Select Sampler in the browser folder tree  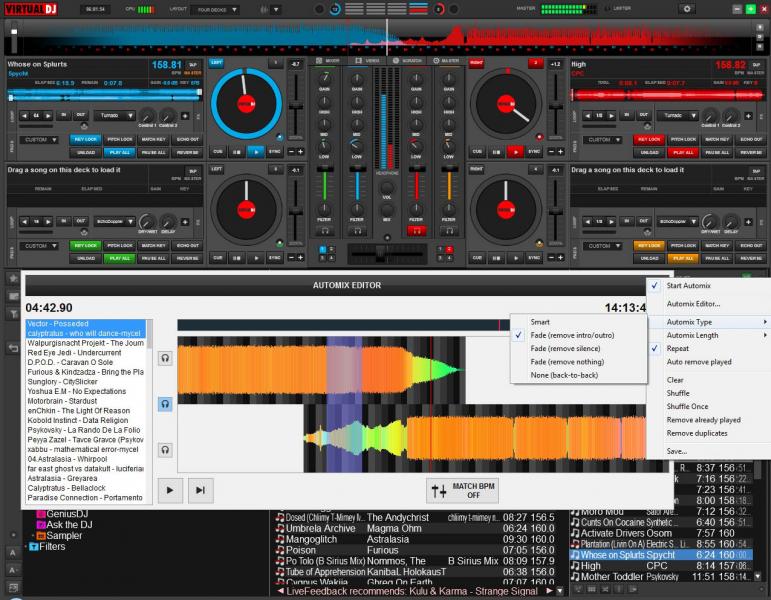[x=64, y=536]
